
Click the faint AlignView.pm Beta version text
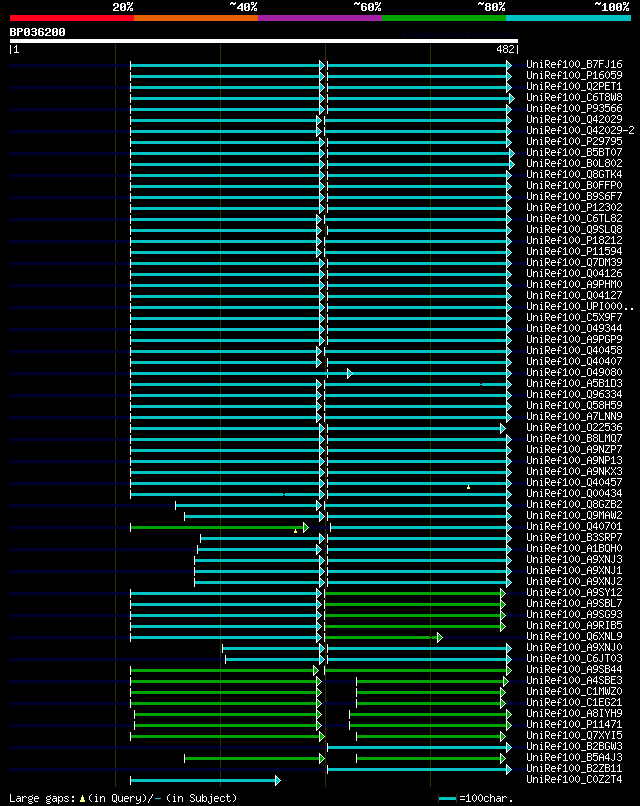pyautogui.click(x=459, y=34)
